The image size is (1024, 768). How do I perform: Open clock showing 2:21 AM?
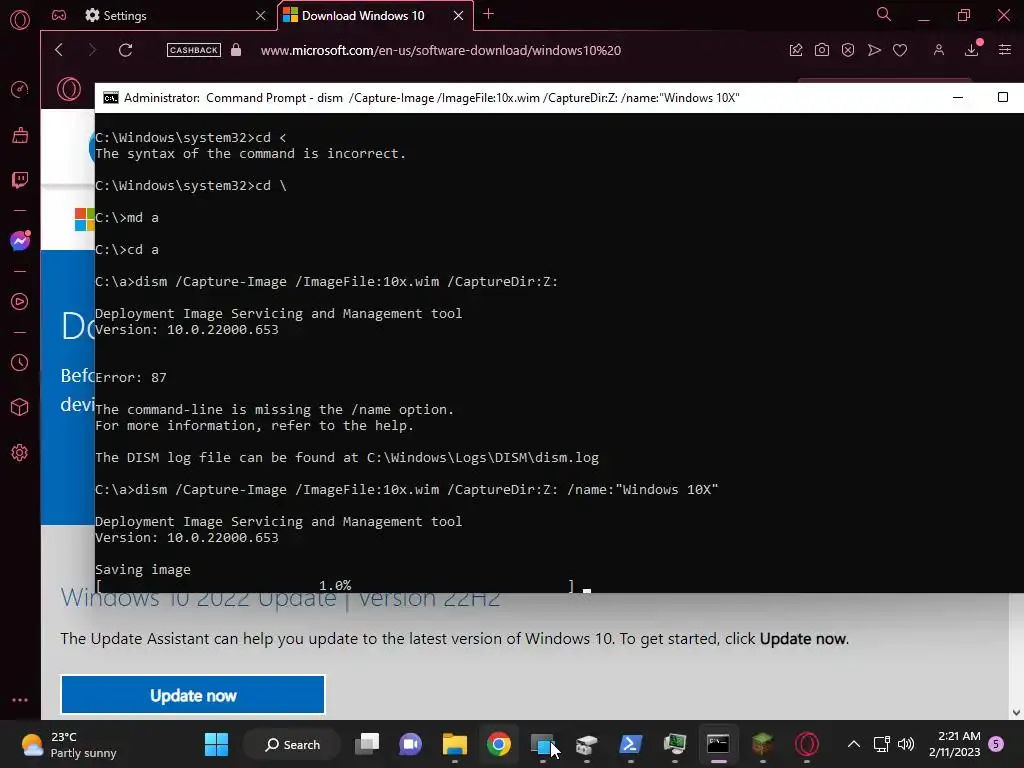point(954,744)
